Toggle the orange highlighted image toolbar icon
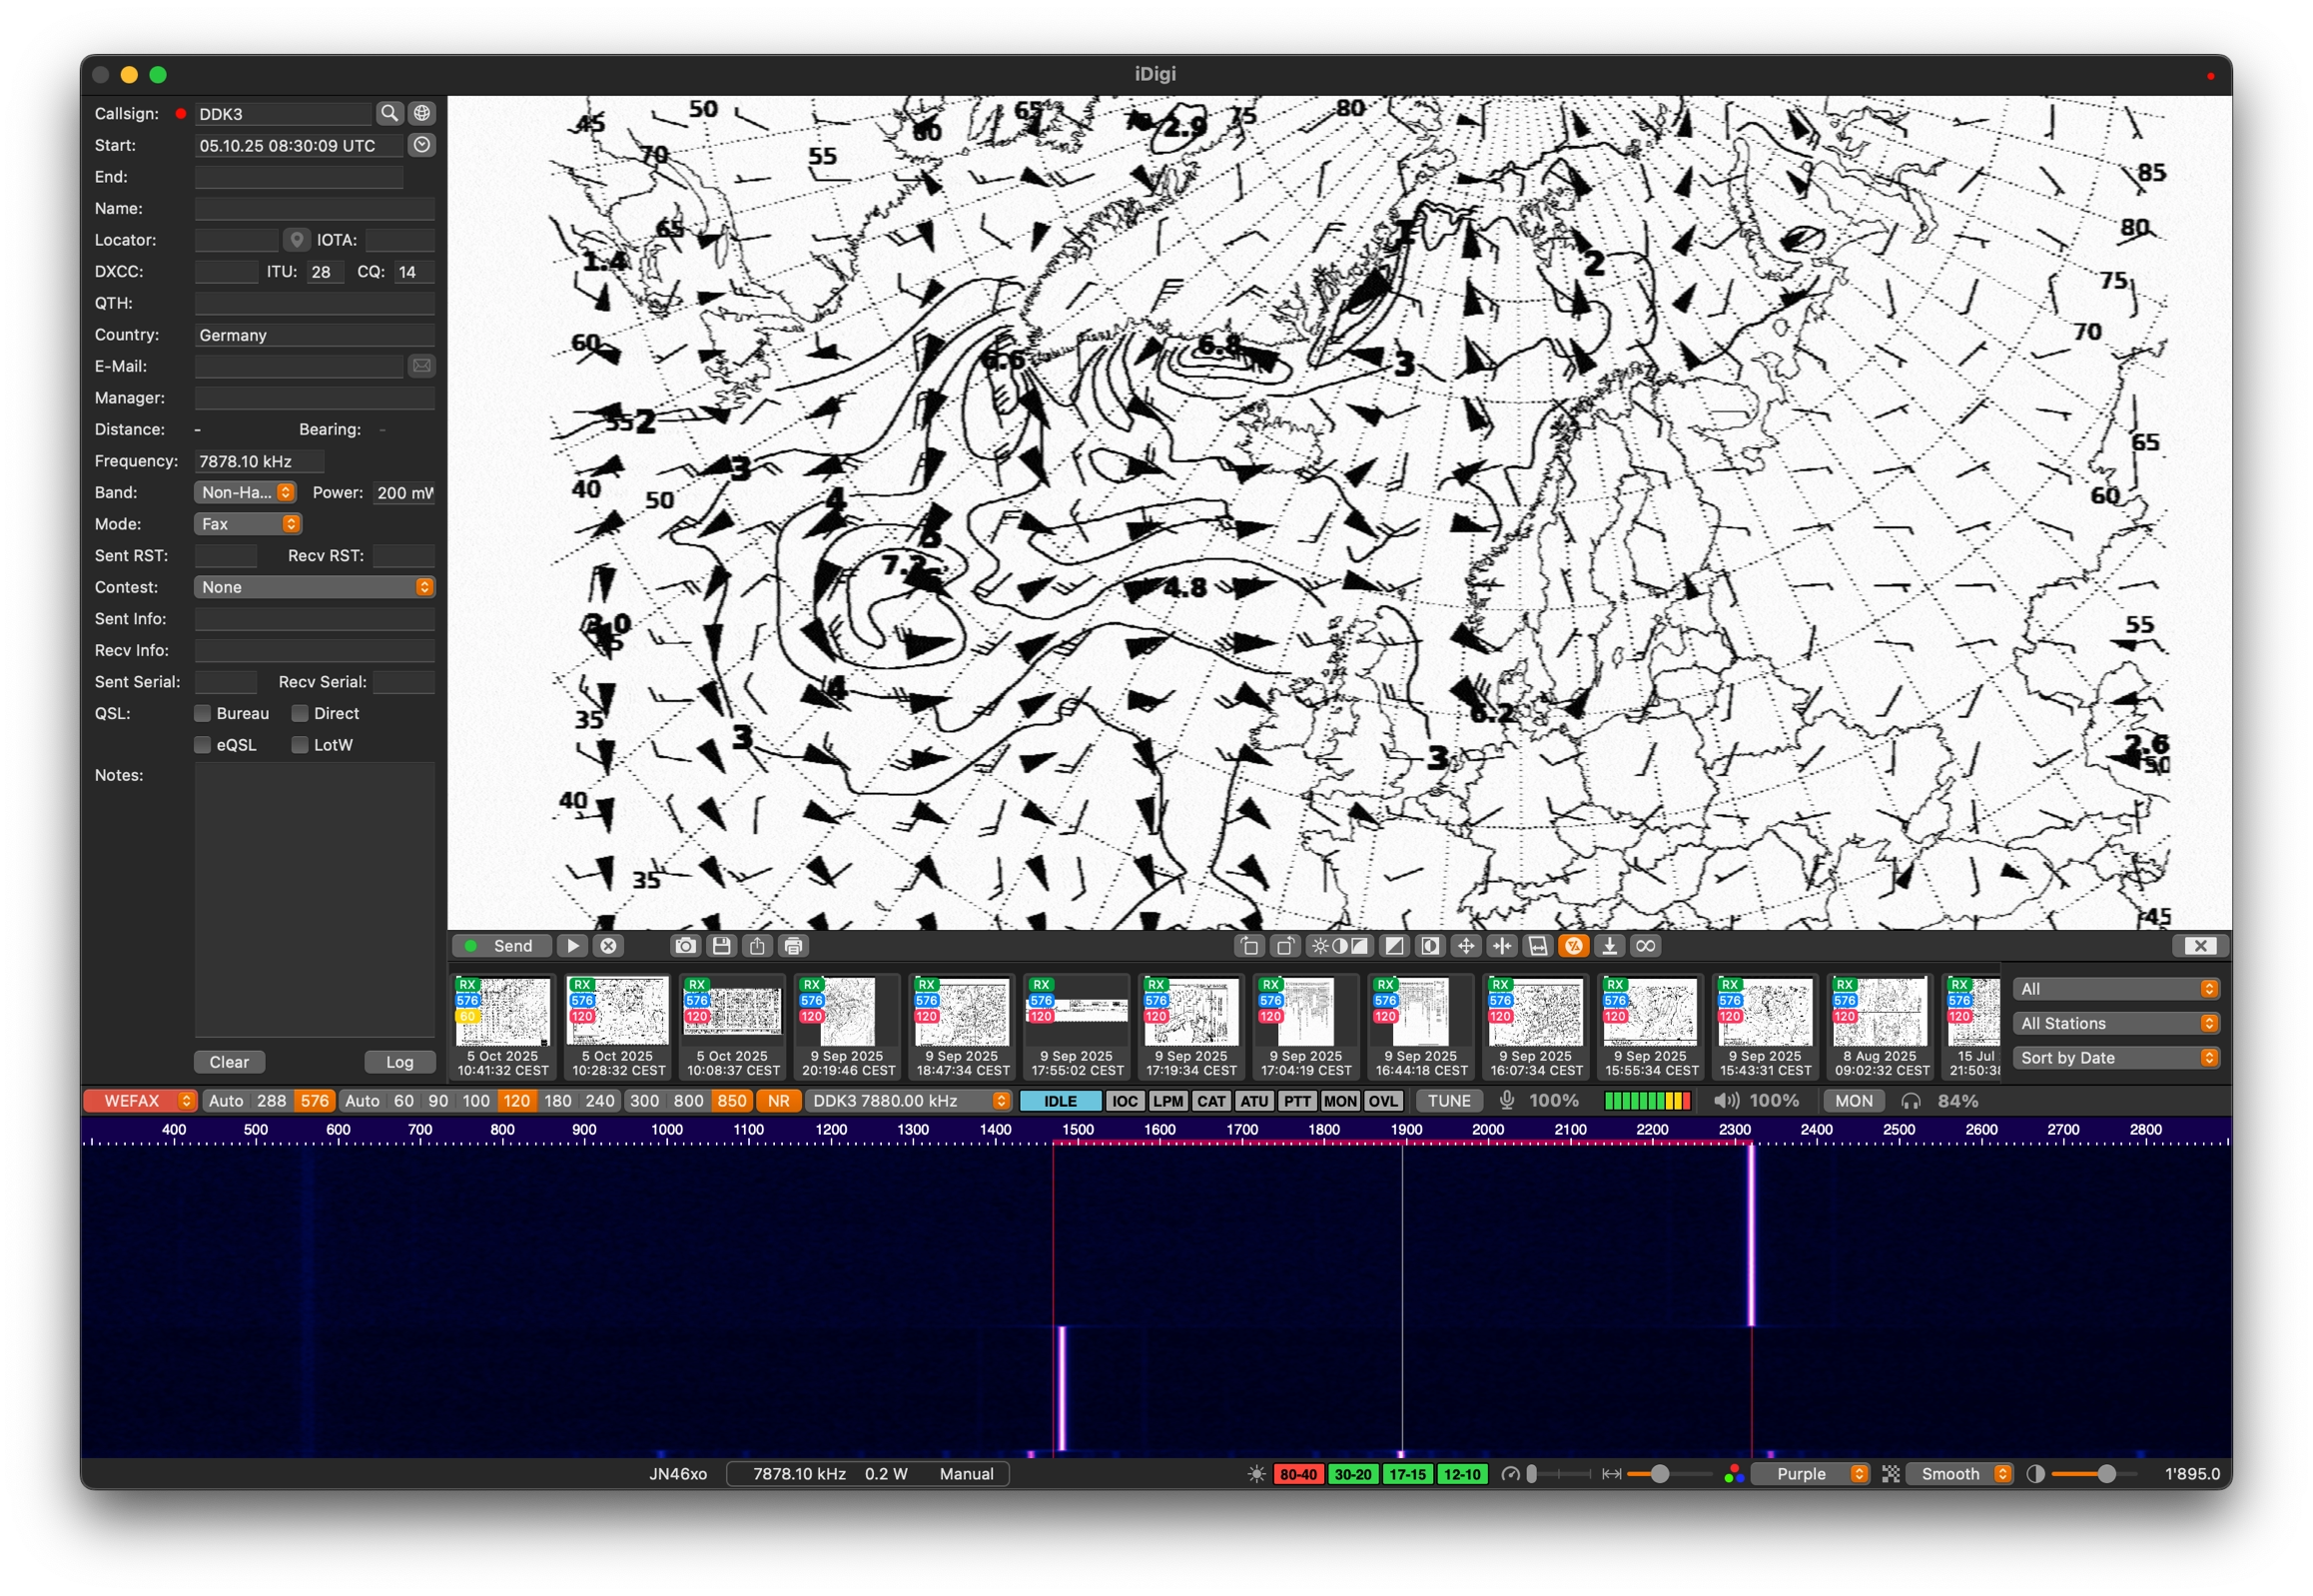2313x1596 pixels. click(x=1573, y=946)
